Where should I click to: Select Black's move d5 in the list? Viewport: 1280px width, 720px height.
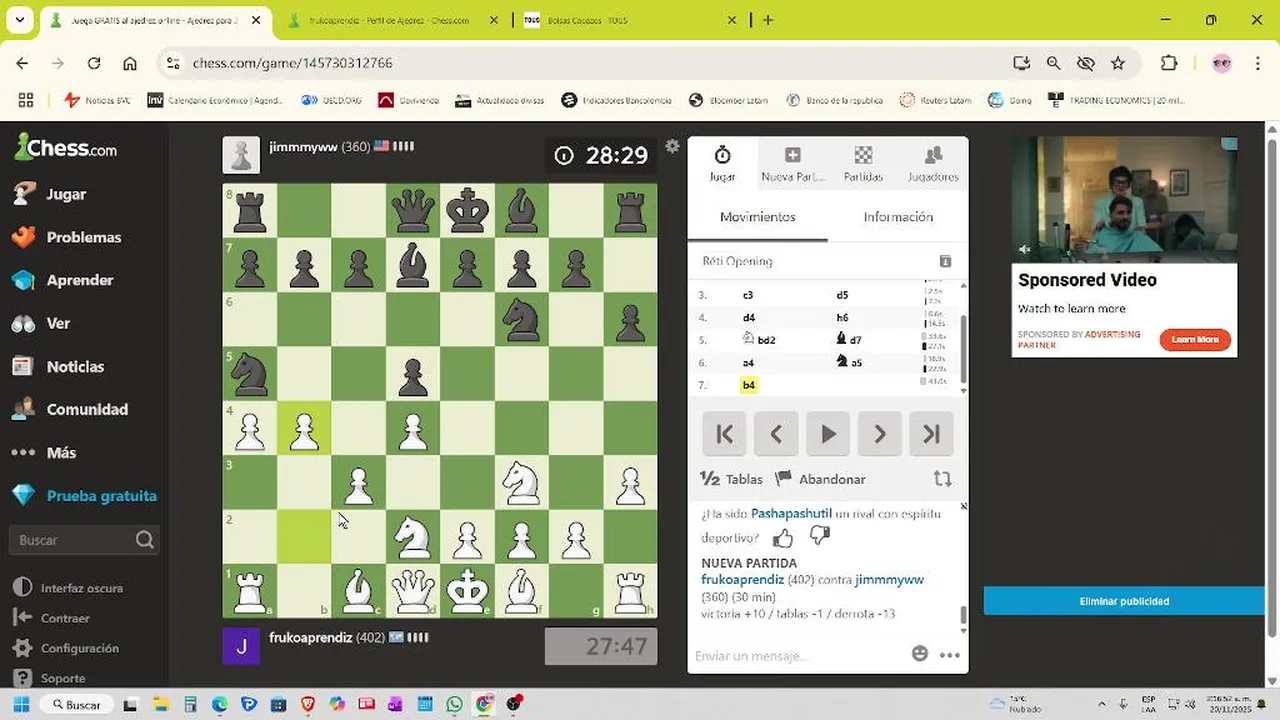[842, 295]
